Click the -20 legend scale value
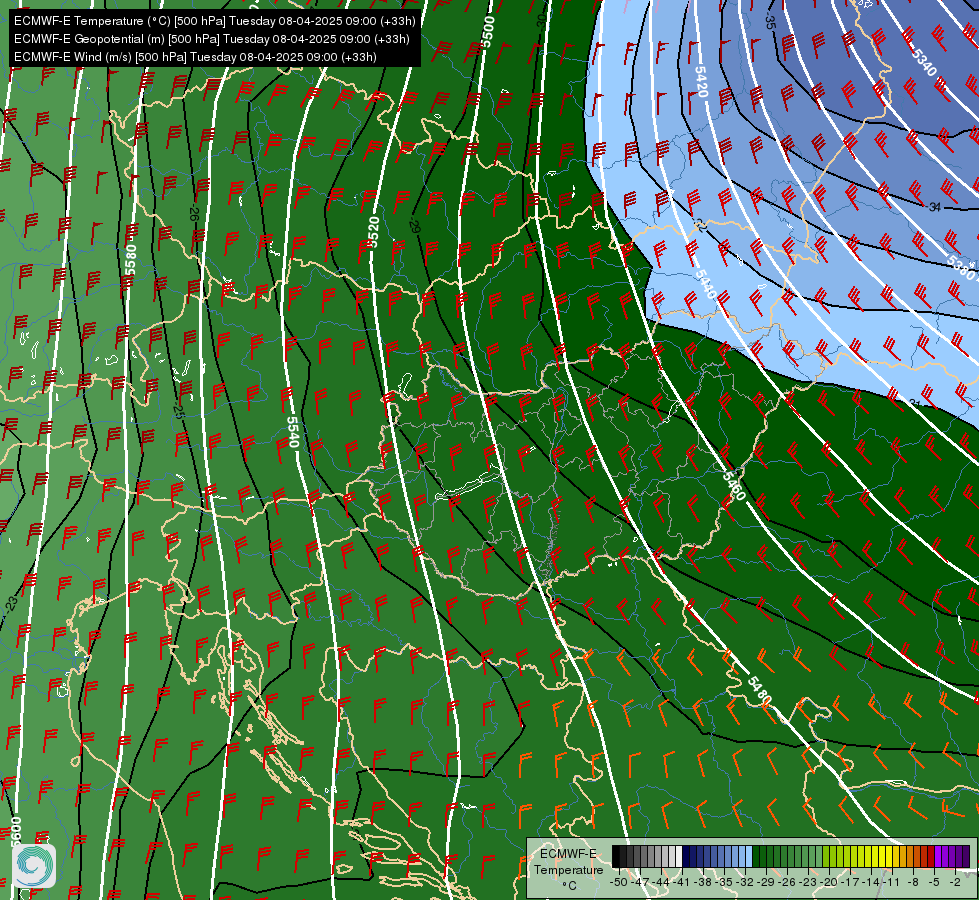Viewport: 979px width, 900px height. pyautogui.click(x=829, y=882)
